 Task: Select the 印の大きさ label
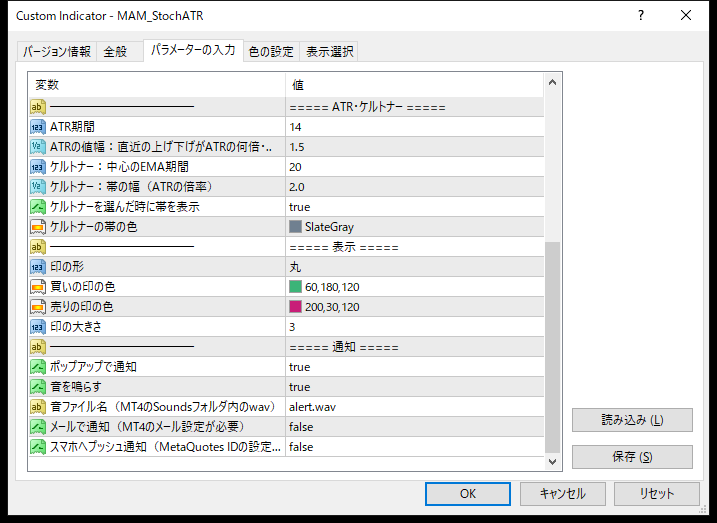click(x=76, y=327)
